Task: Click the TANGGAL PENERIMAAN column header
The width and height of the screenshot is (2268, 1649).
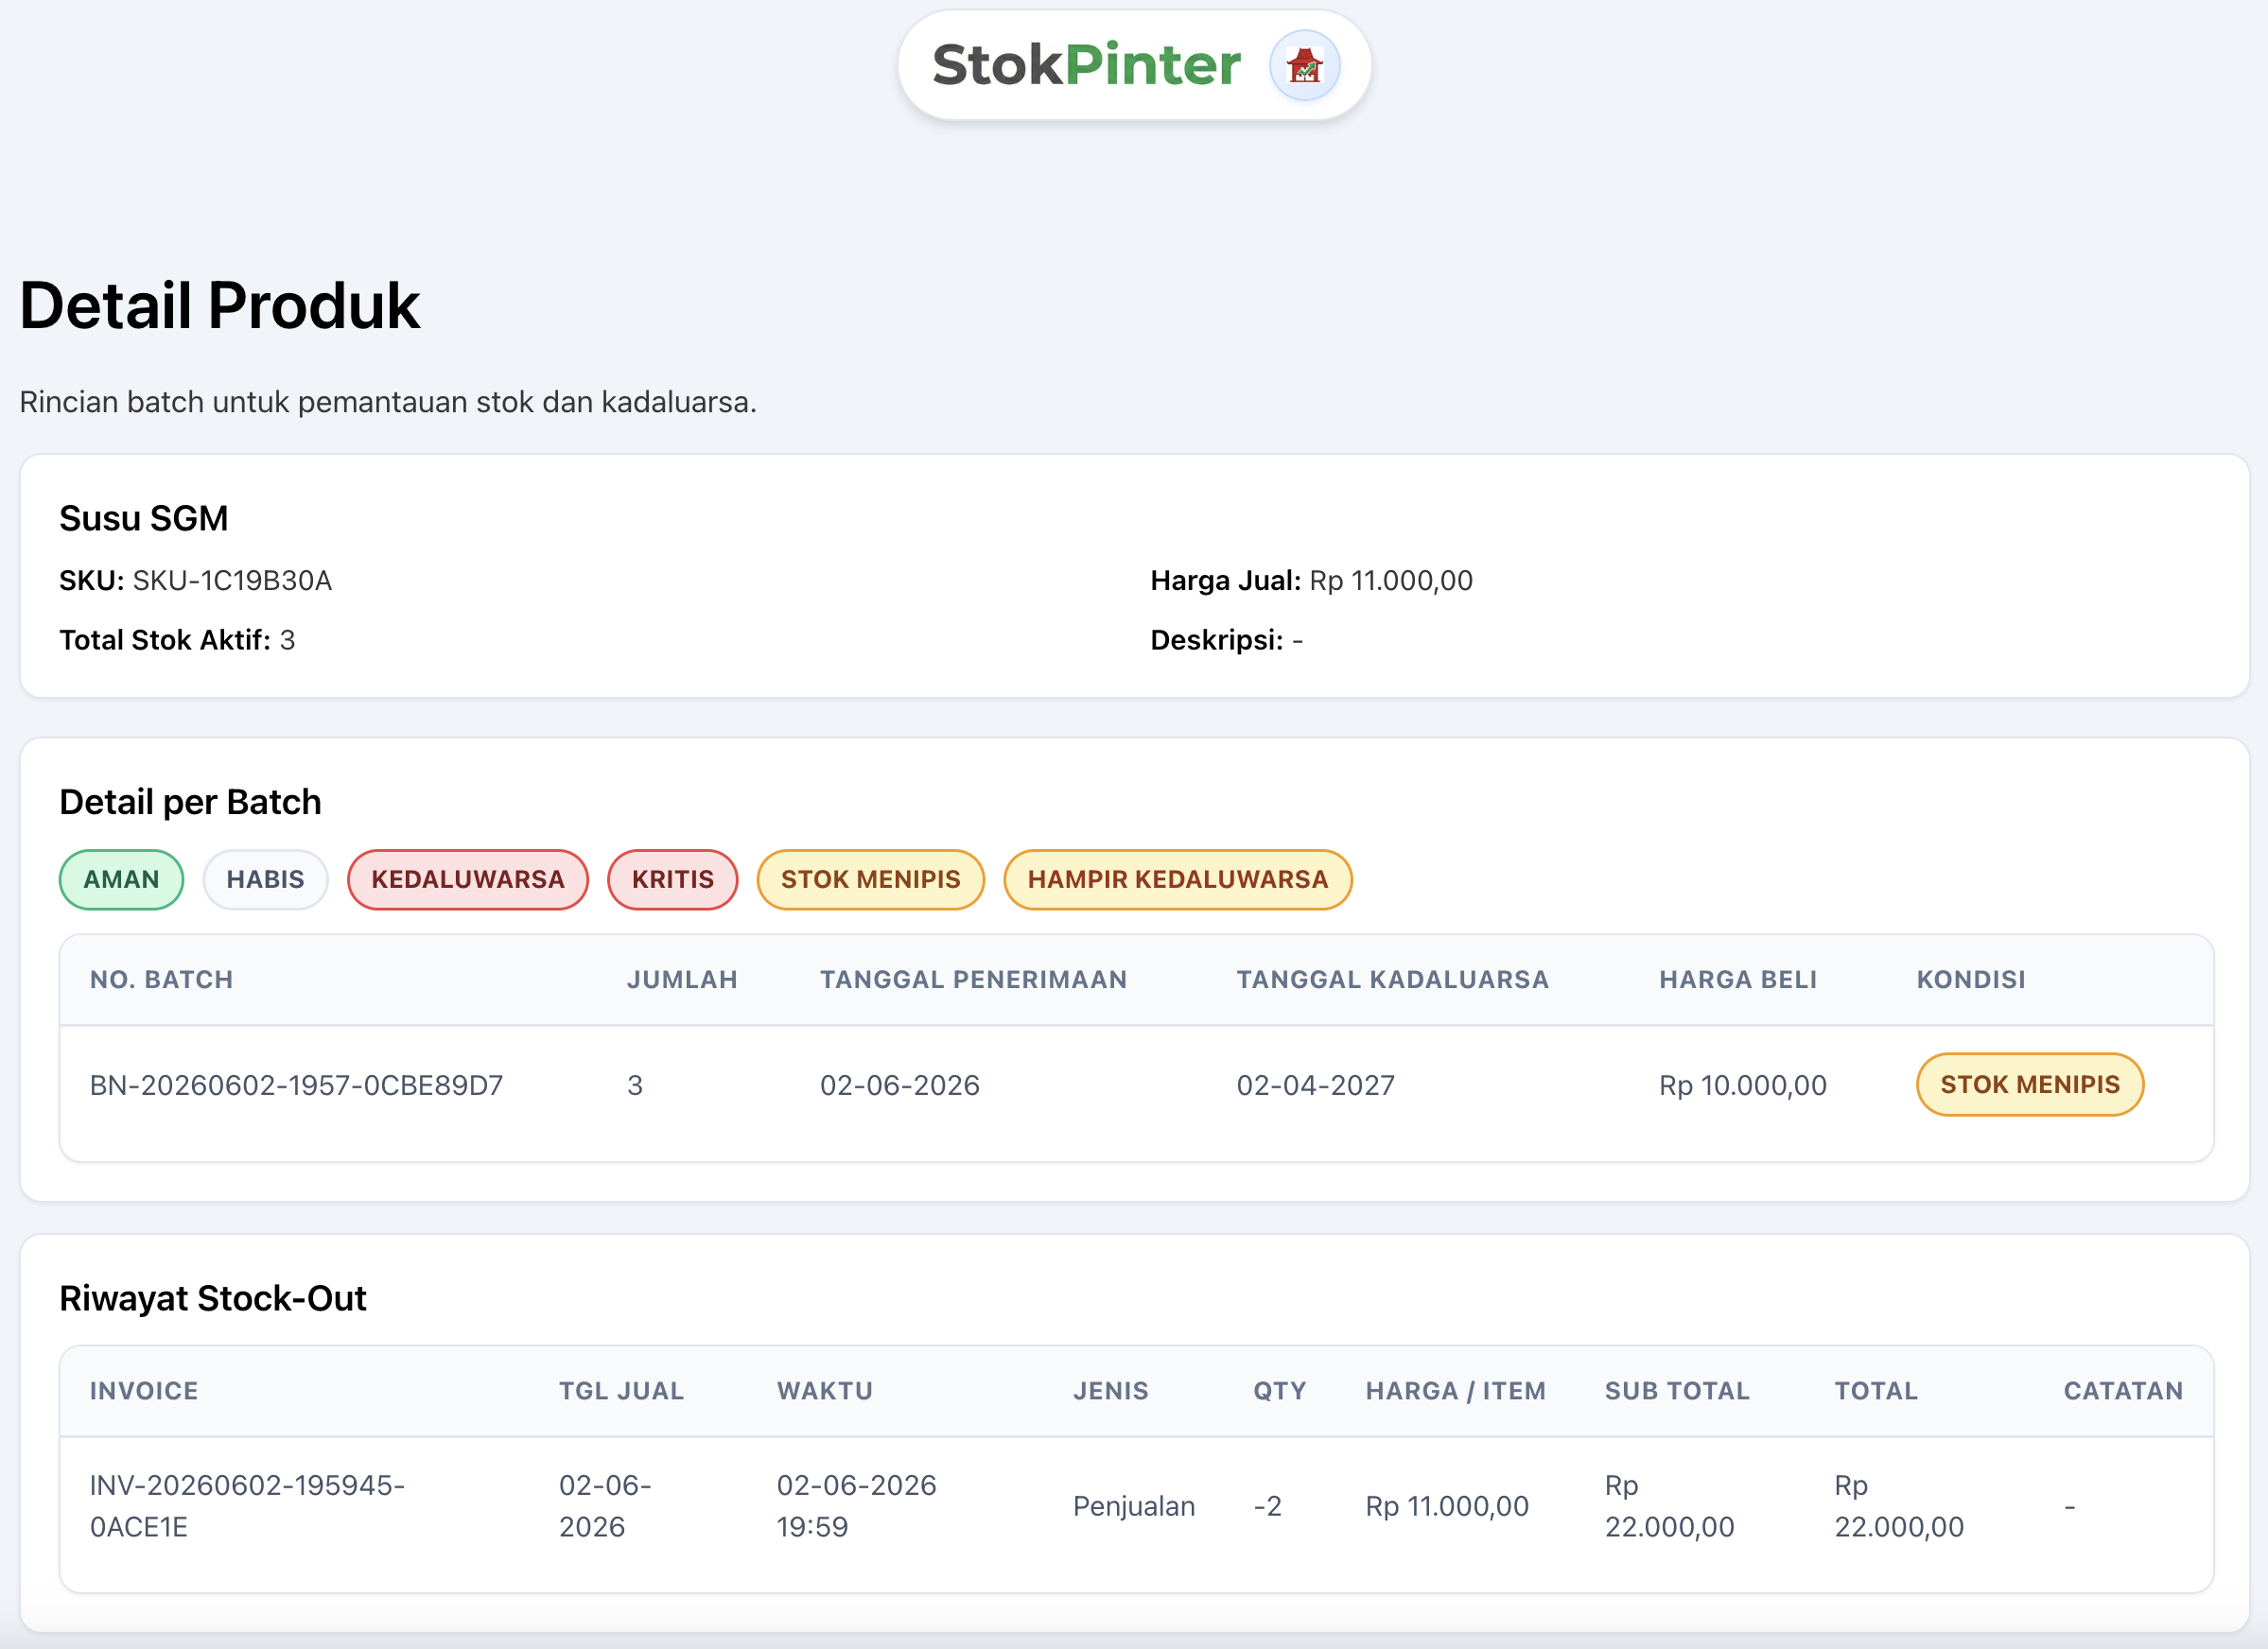Action: tap(973, 979)
